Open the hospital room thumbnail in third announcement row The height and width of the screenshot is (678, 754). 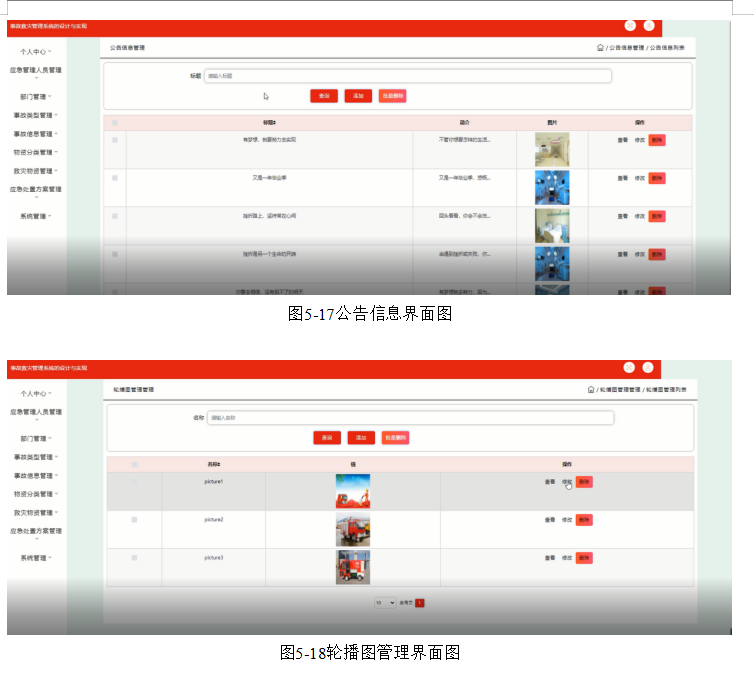pos(552,226)
